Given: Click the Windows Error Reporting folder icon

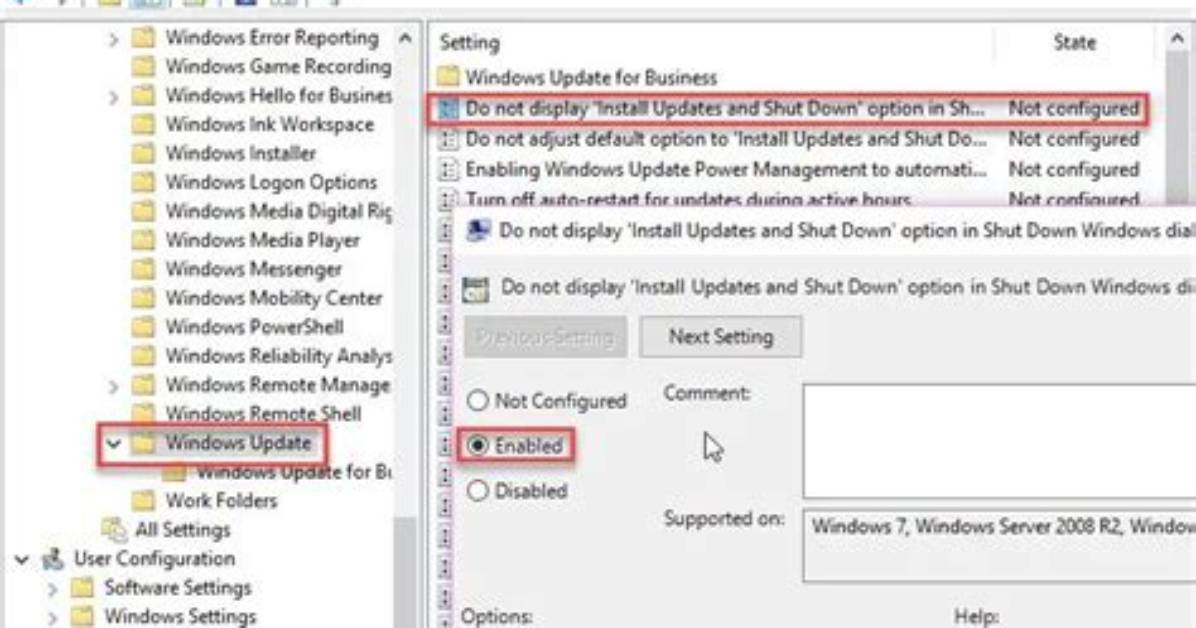Looking at the screenshot, I should (143, 37).
